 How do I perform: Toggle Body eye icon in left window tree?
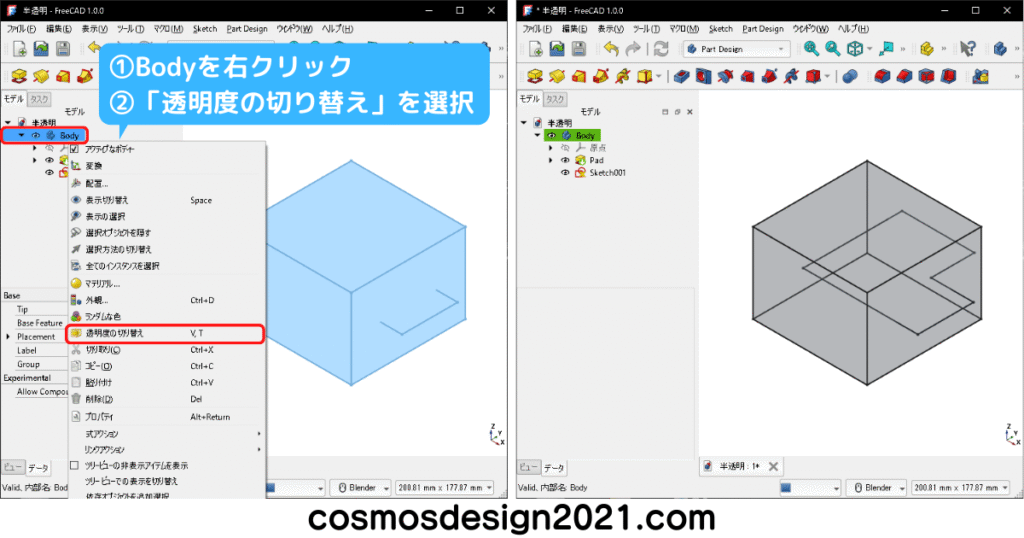tap(36, 136)
